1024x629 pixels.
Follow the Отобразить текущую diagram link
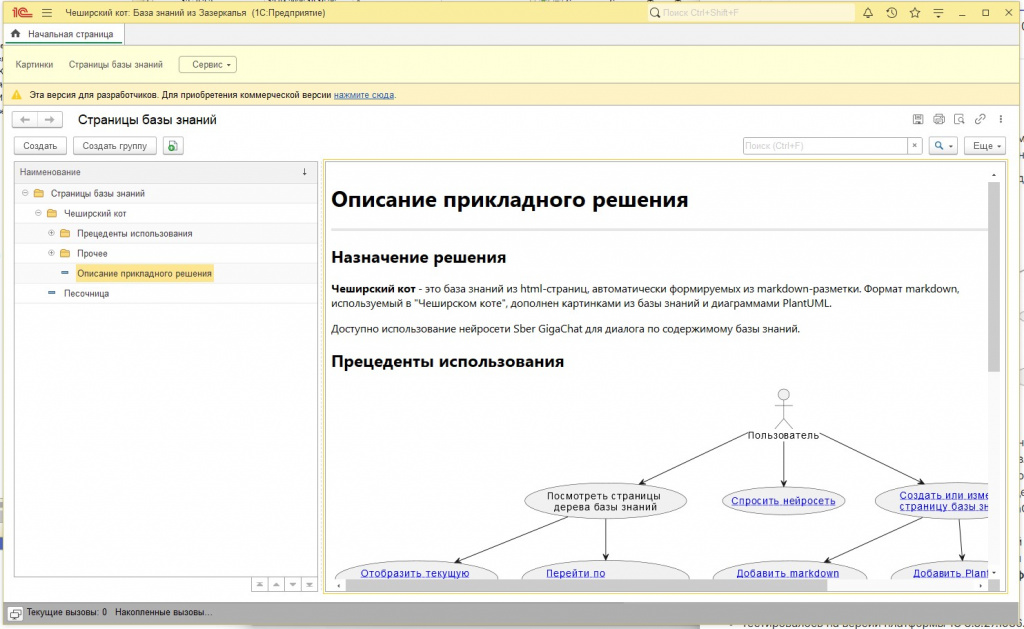pos(415,573)
